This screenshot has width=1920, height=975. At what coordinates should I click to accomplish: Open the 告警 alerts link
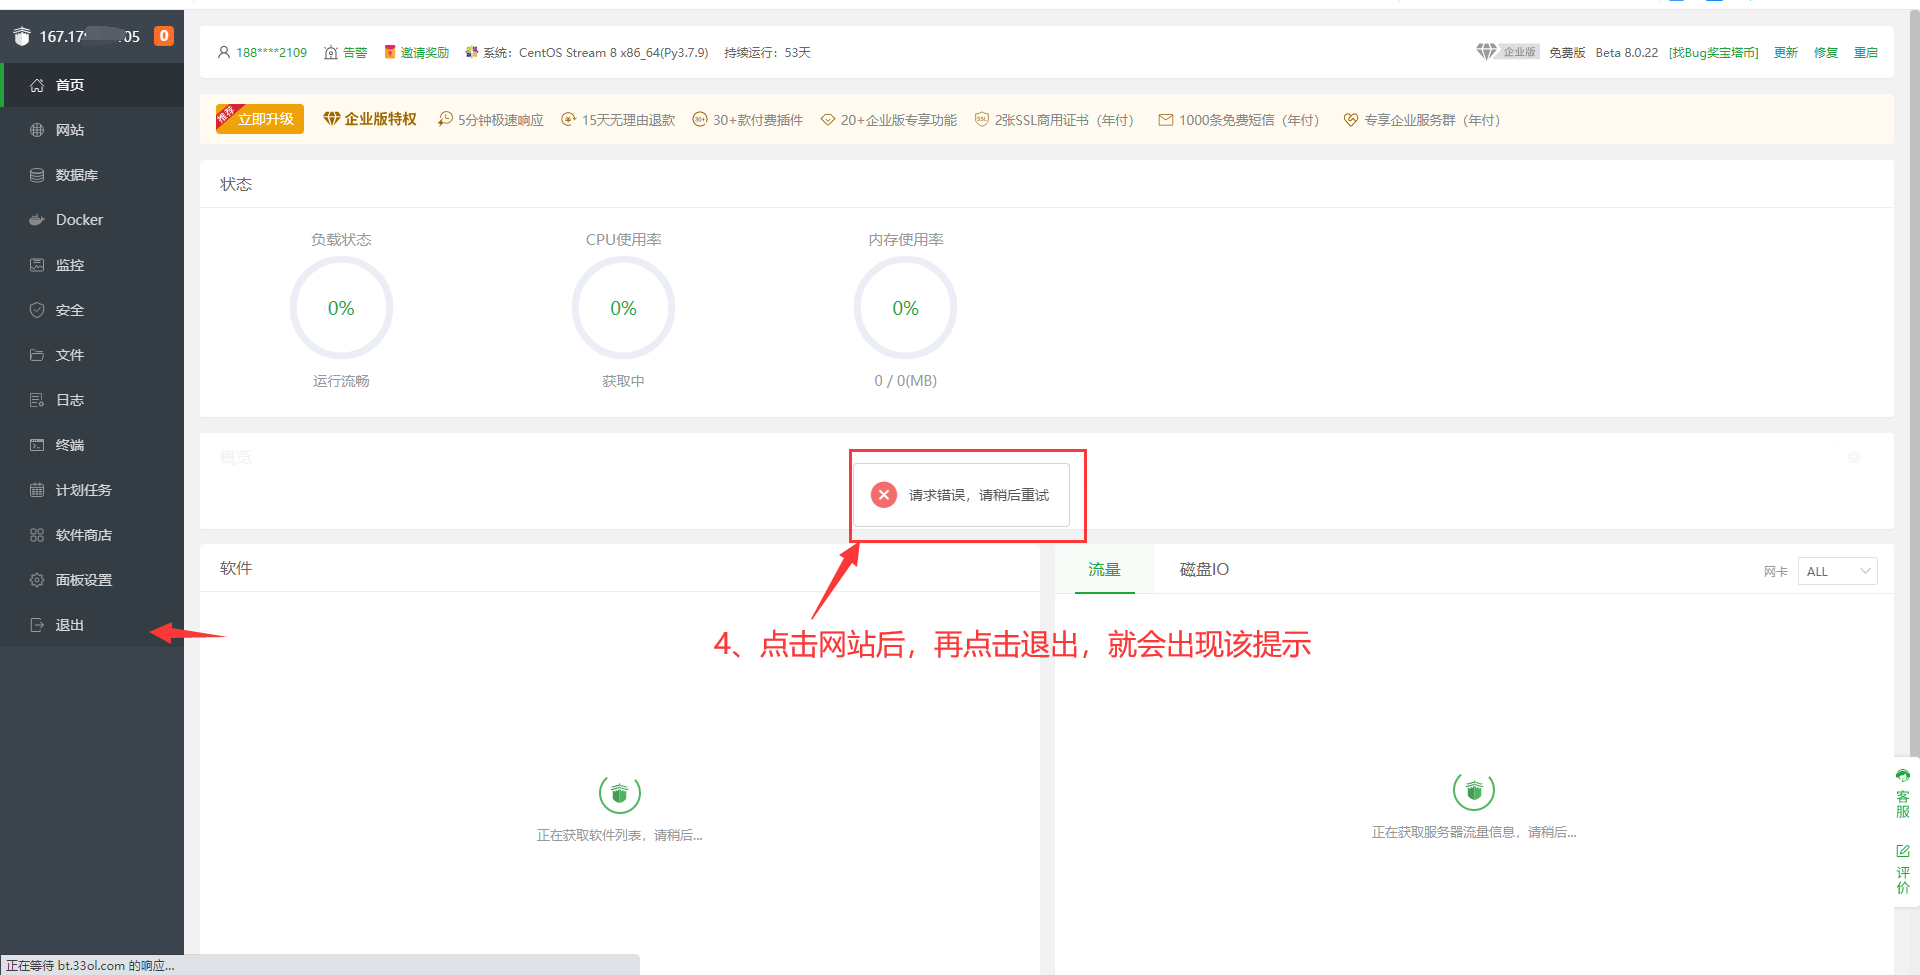click(346, 52)
